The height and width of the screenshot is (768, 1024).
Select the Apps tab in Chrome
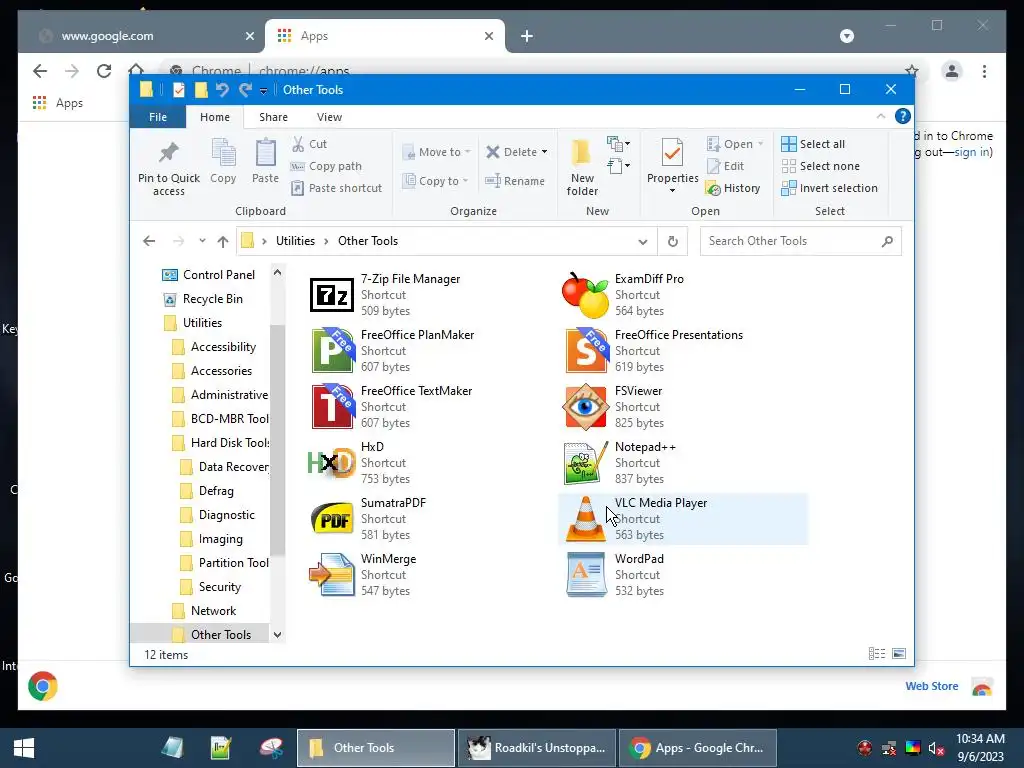pos(385,36)
